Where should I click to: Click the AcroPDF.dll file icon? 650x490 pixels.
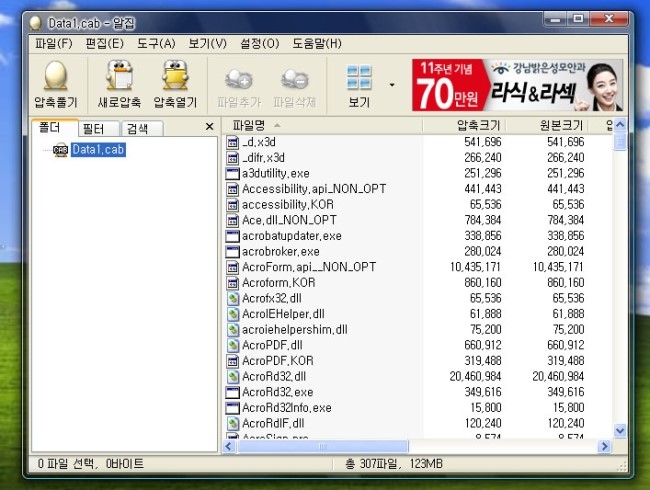[233, 345]
